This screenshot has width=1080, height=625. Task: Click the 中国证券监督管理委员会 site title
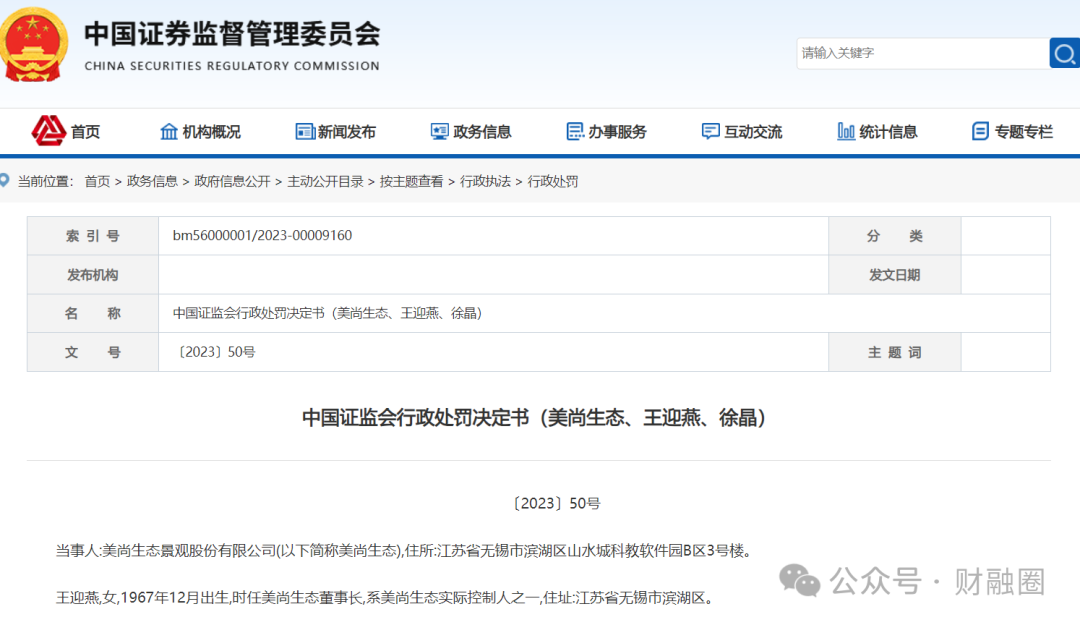[x=232, y=34]
